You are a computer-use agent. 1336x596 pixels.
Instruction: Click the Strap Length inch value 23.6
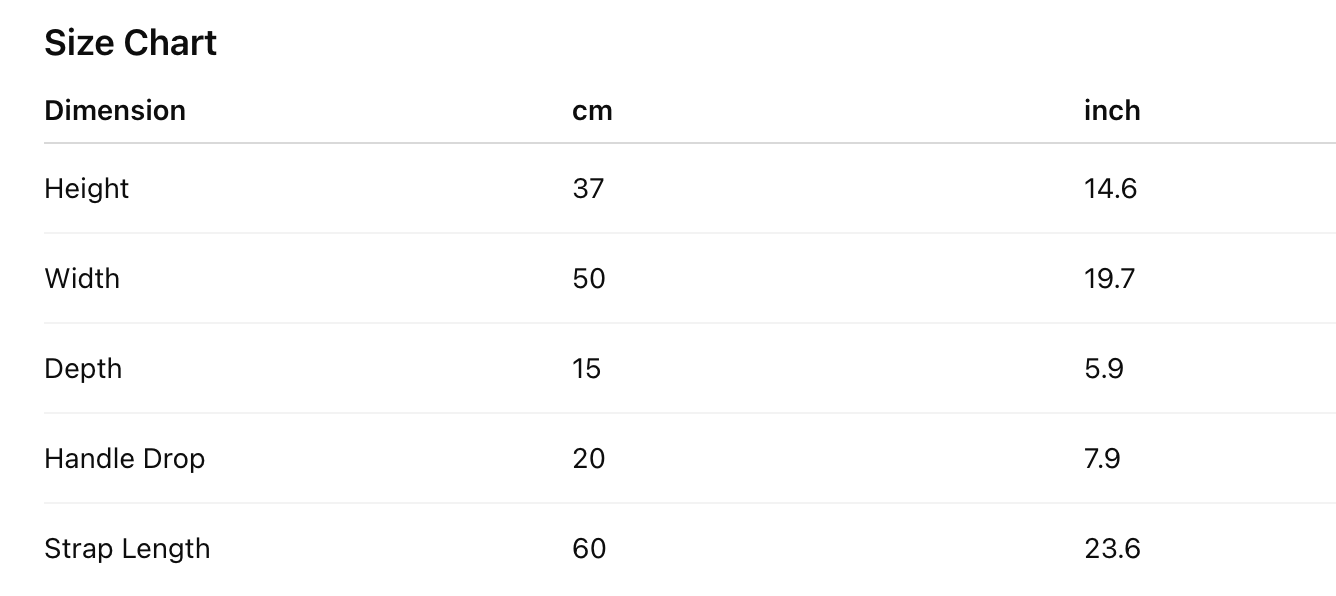(x=1112, y=548)
